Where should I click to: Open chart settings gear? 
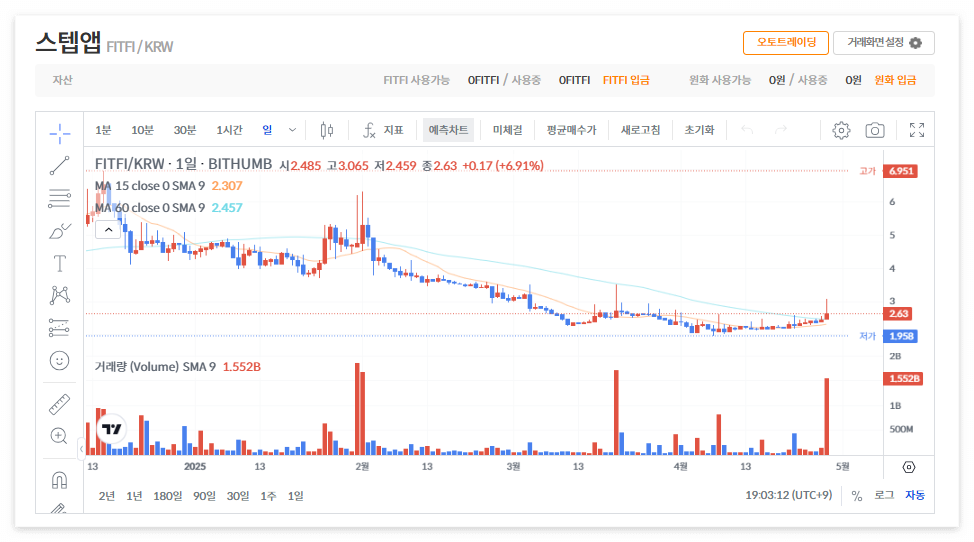(841, 130)
